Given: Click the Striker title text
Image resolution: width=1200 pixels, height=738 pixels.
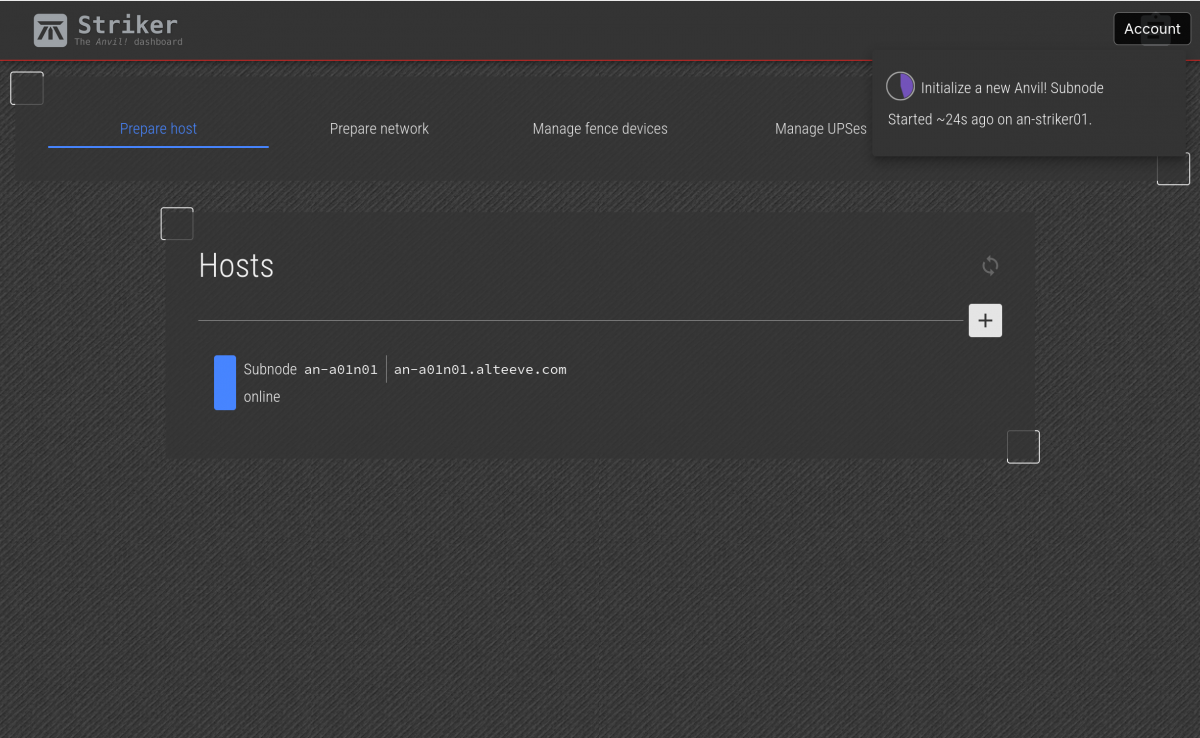Looking at the screenshot, I should click(x=128, y=25).
